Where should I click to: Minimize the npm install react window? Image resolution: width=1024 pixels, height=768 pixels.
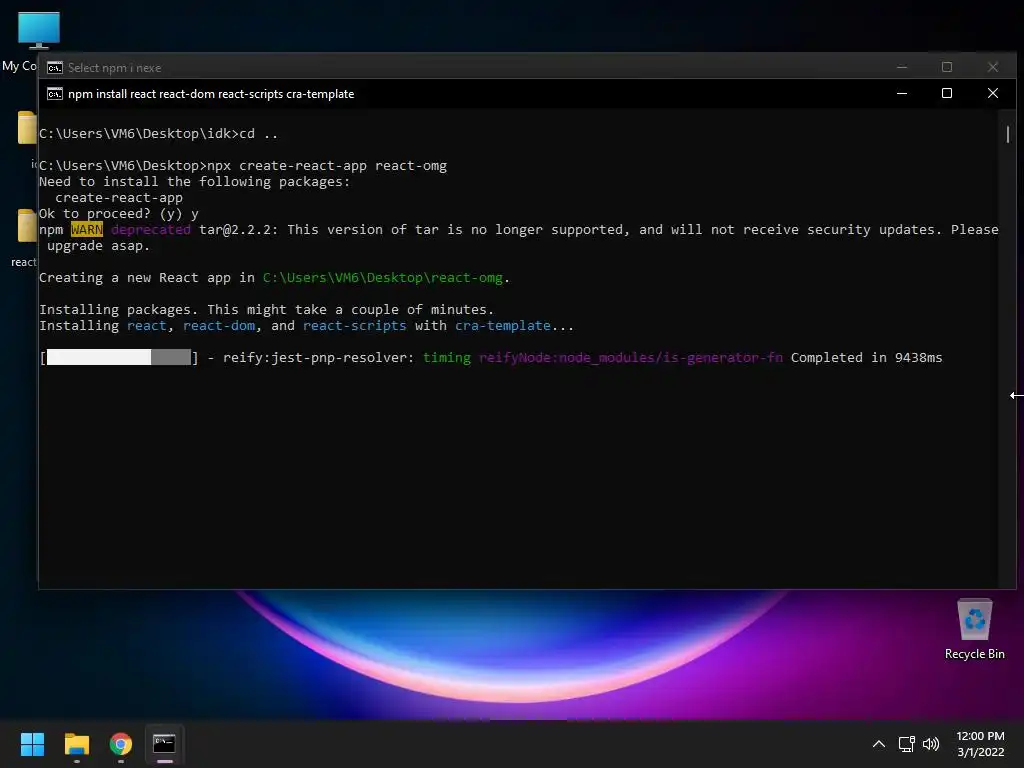[x=902, y=93]
